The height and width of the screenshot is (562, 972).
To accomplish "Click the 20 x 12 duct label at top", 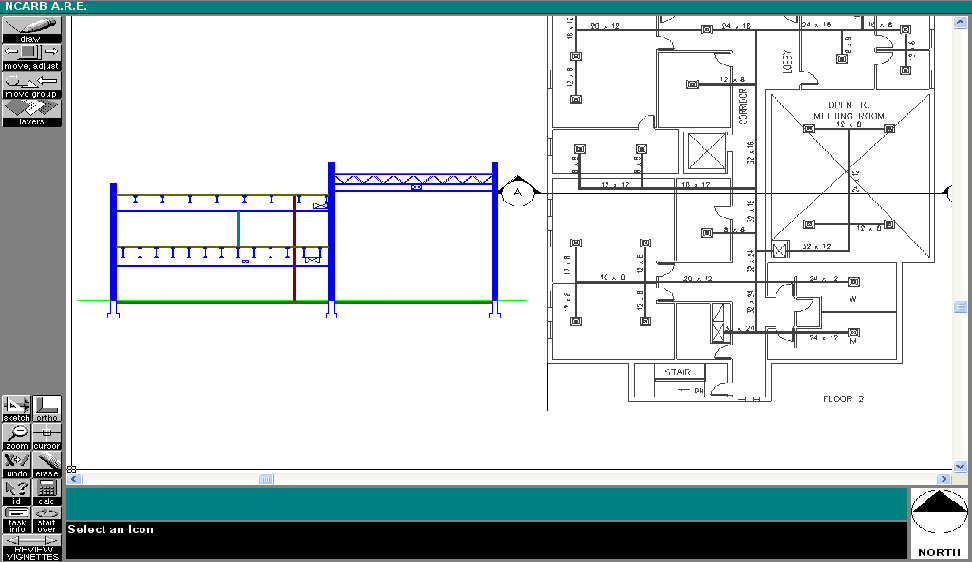I will 605,26.
